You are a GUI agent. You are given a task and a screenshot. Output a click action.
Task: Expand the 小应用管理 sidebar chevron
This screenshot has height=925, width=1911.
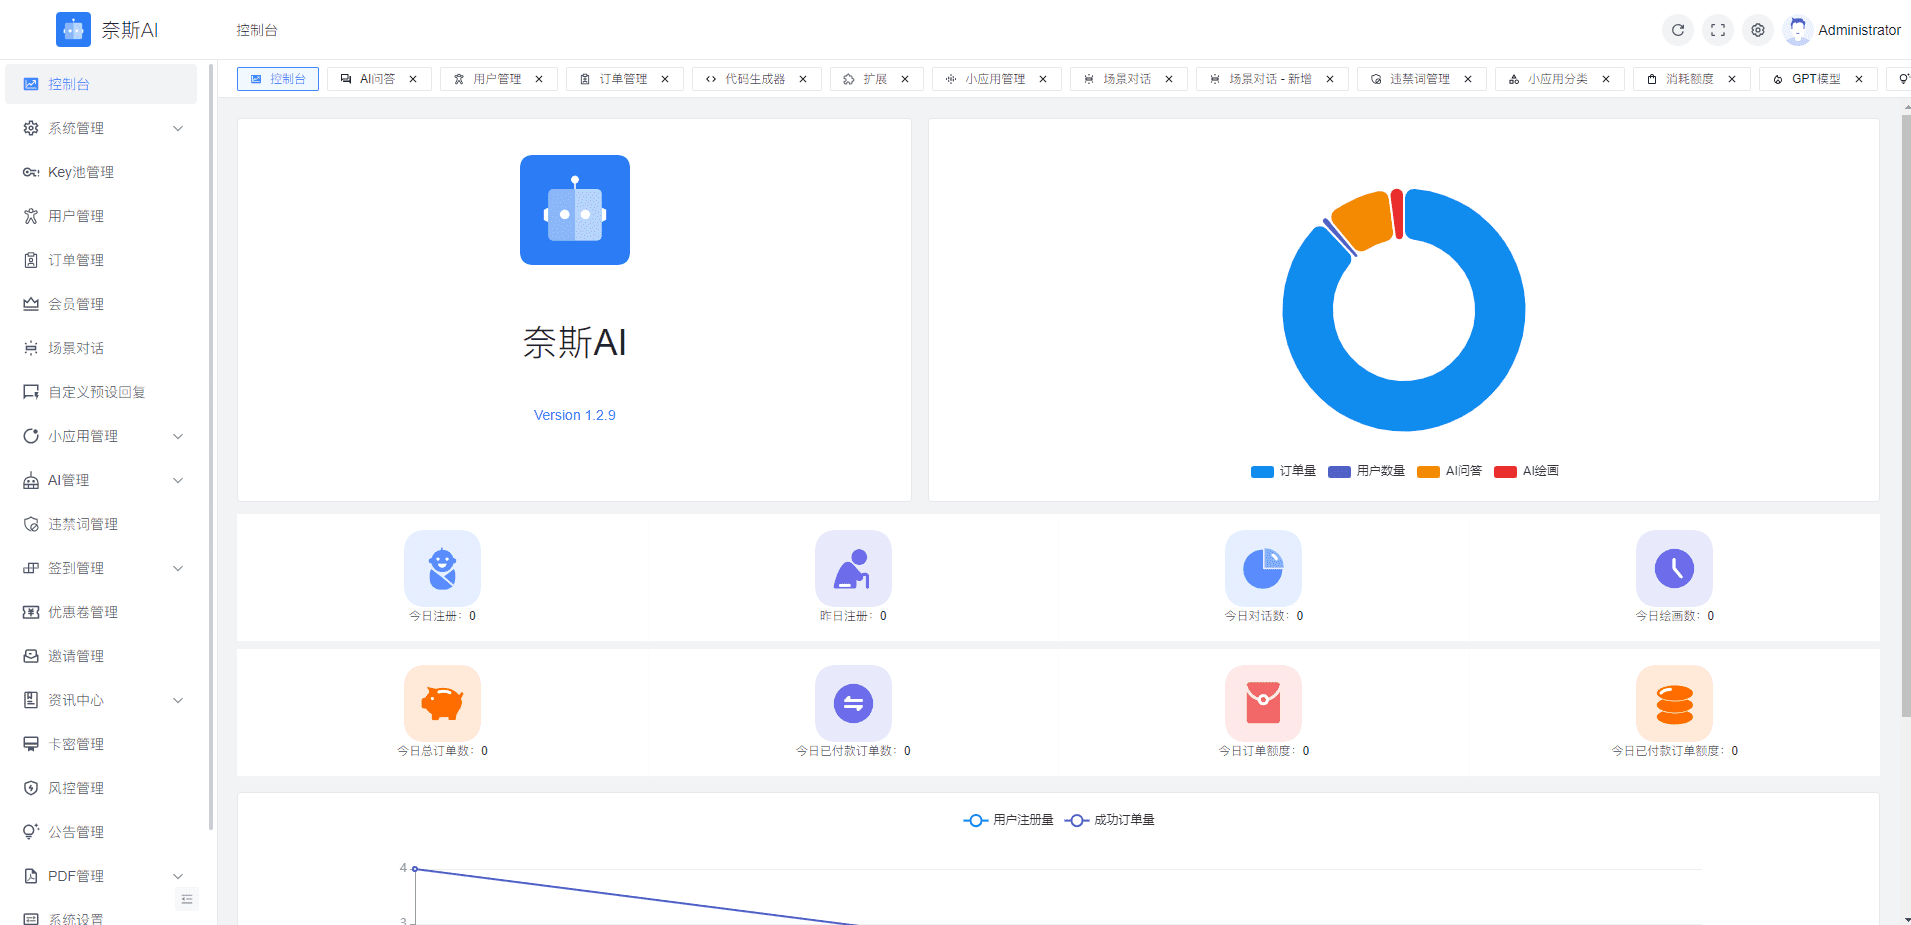178,436
